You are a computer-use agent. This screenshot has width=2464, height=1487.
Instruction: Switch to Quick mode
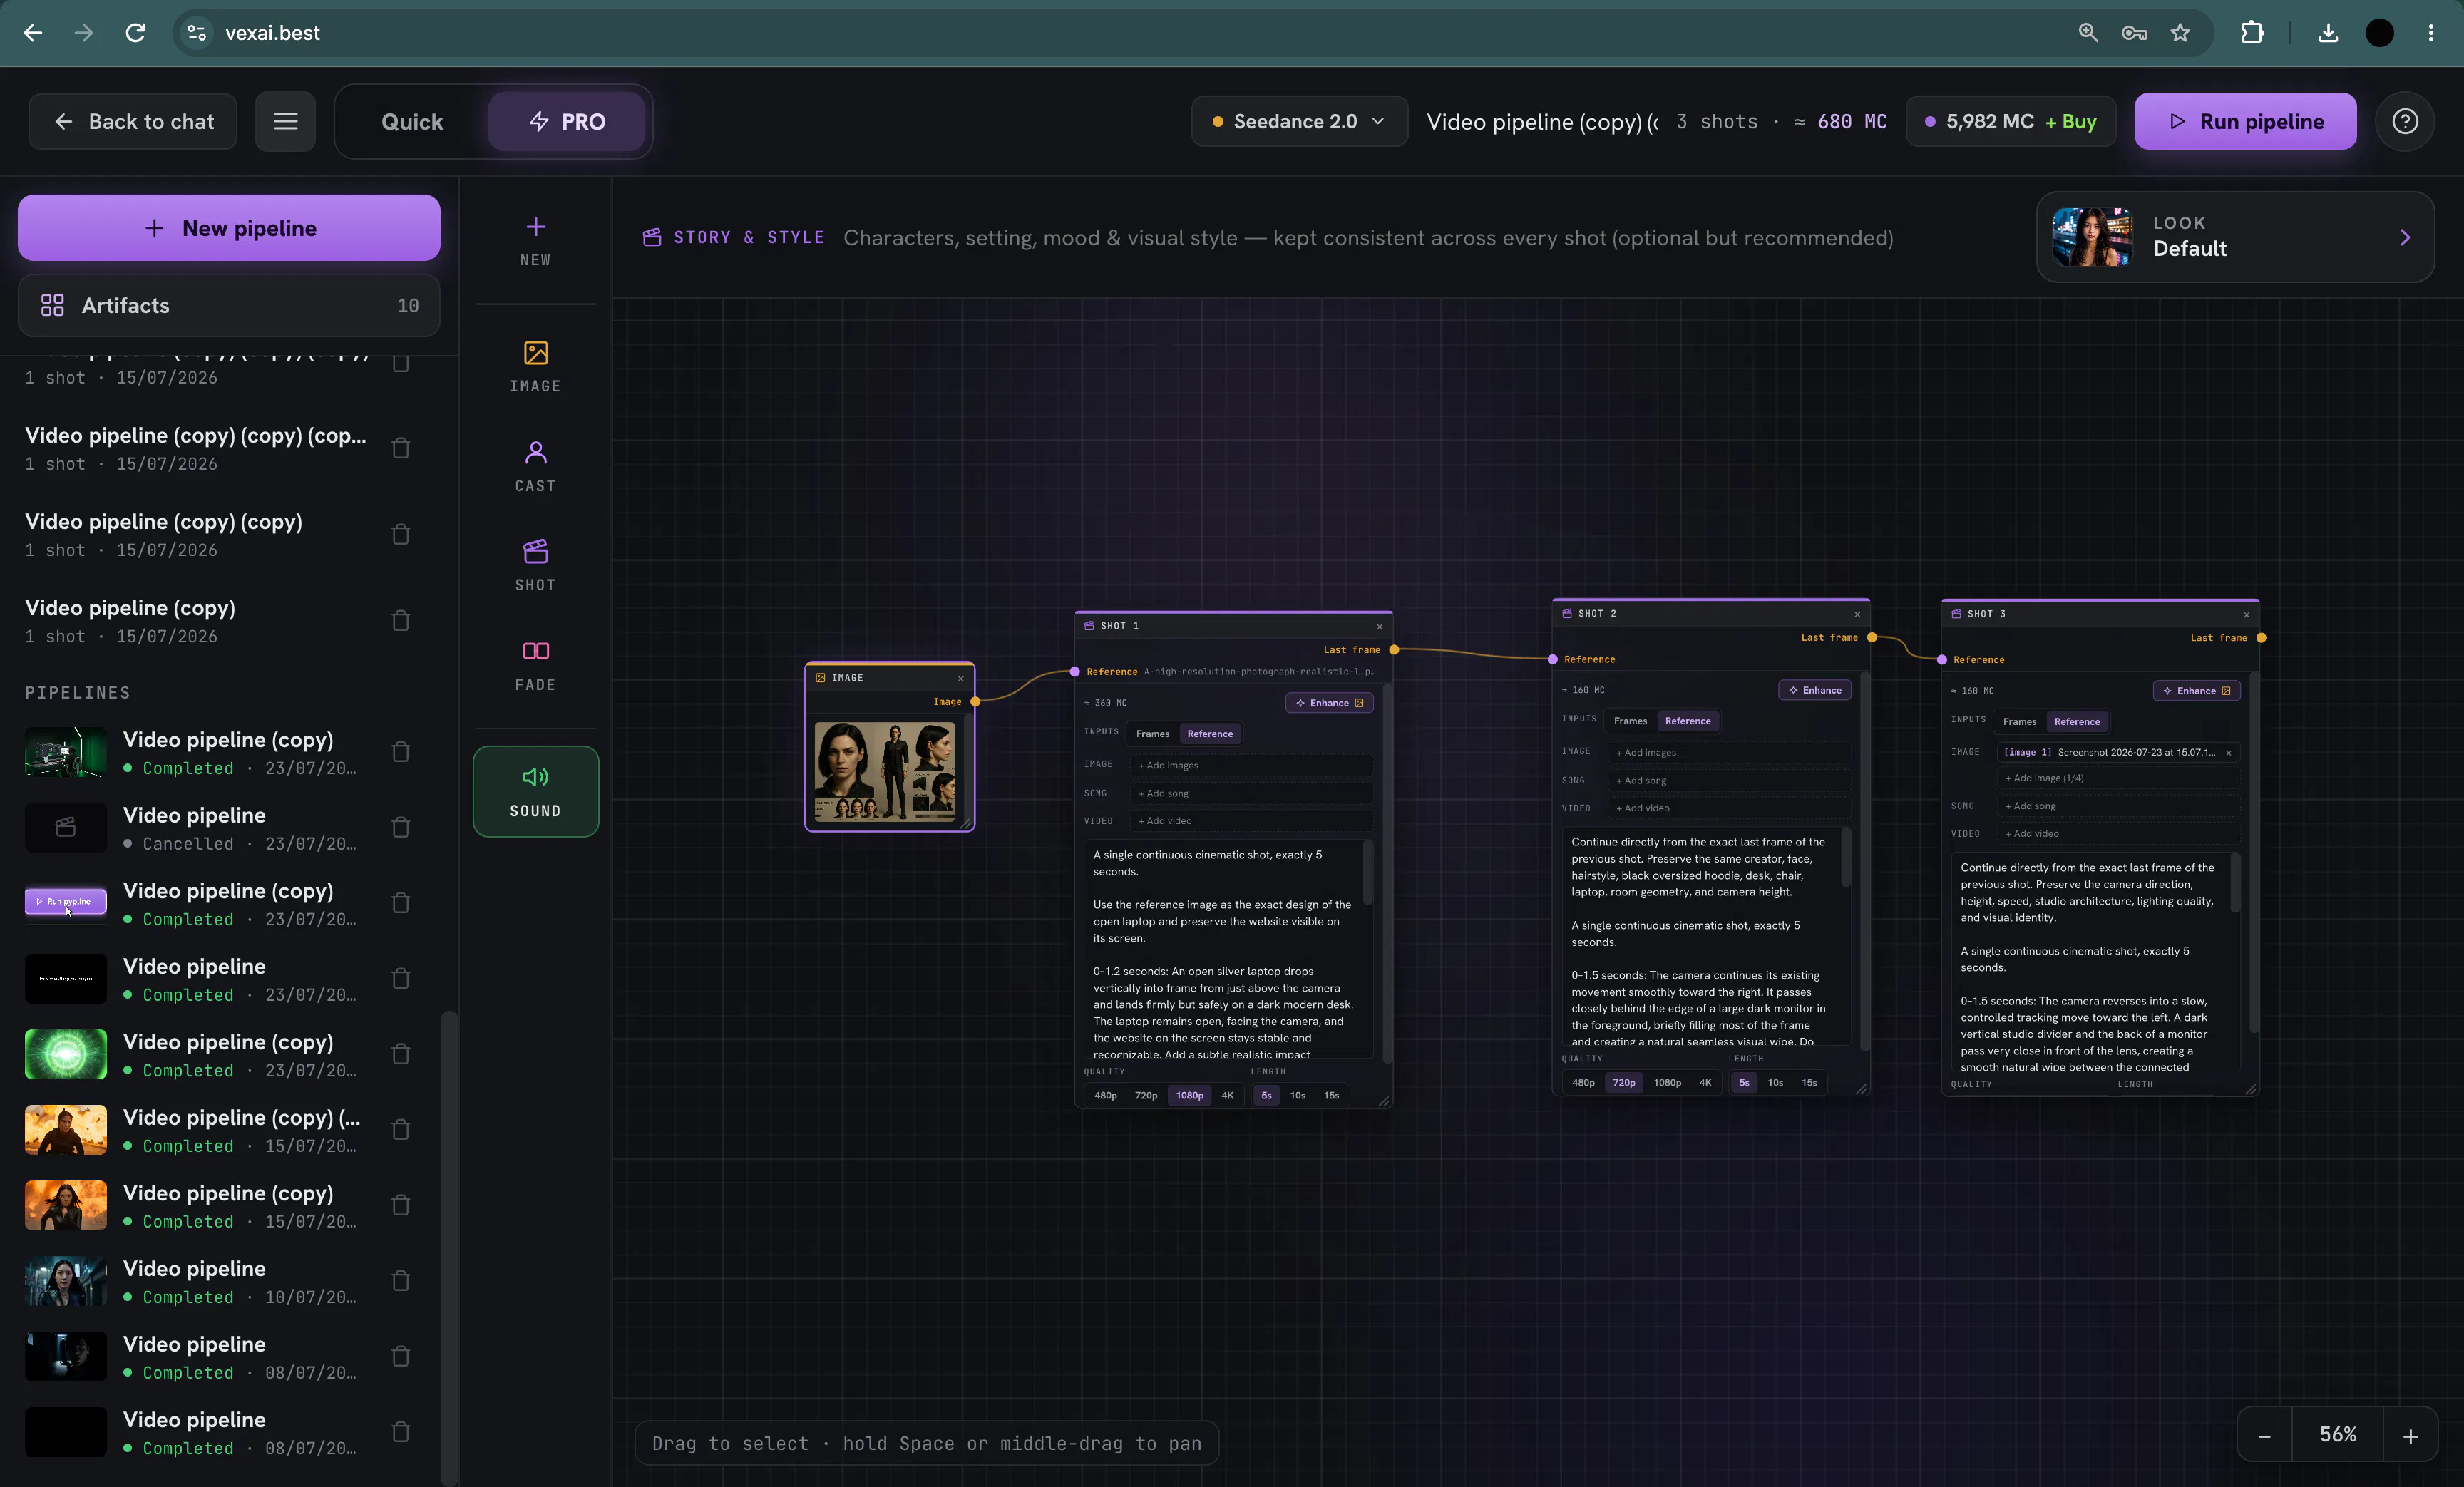tap(412, 122)
